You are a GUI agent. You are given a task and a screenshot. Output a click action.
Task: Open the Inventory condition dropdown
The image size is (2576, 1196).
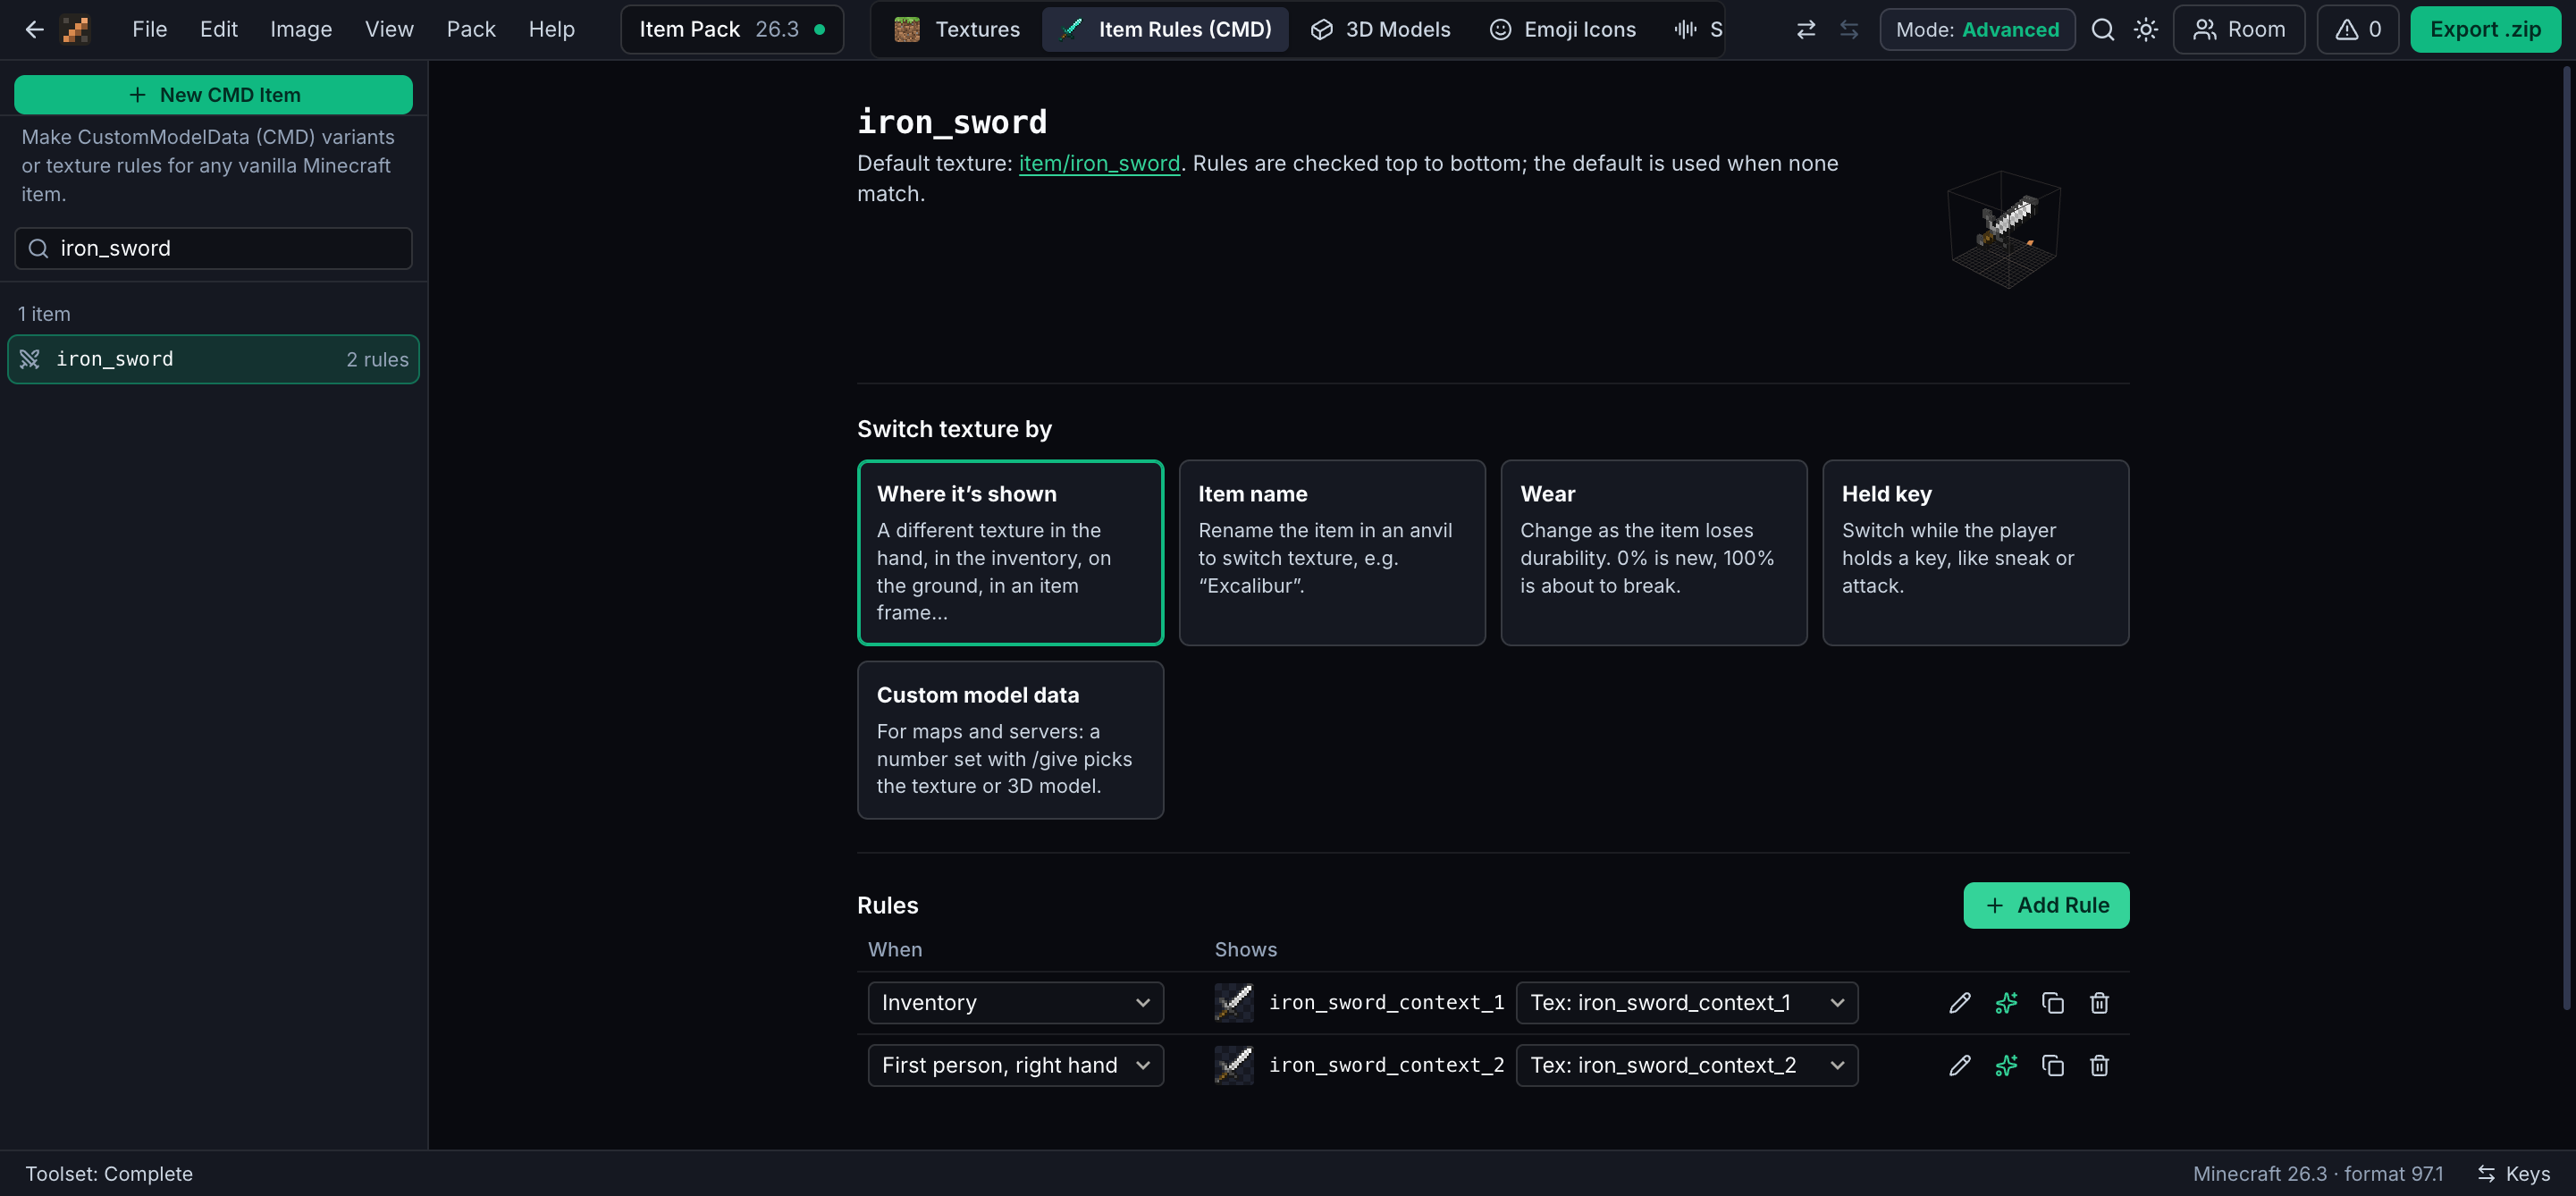click(1016, 1003)
